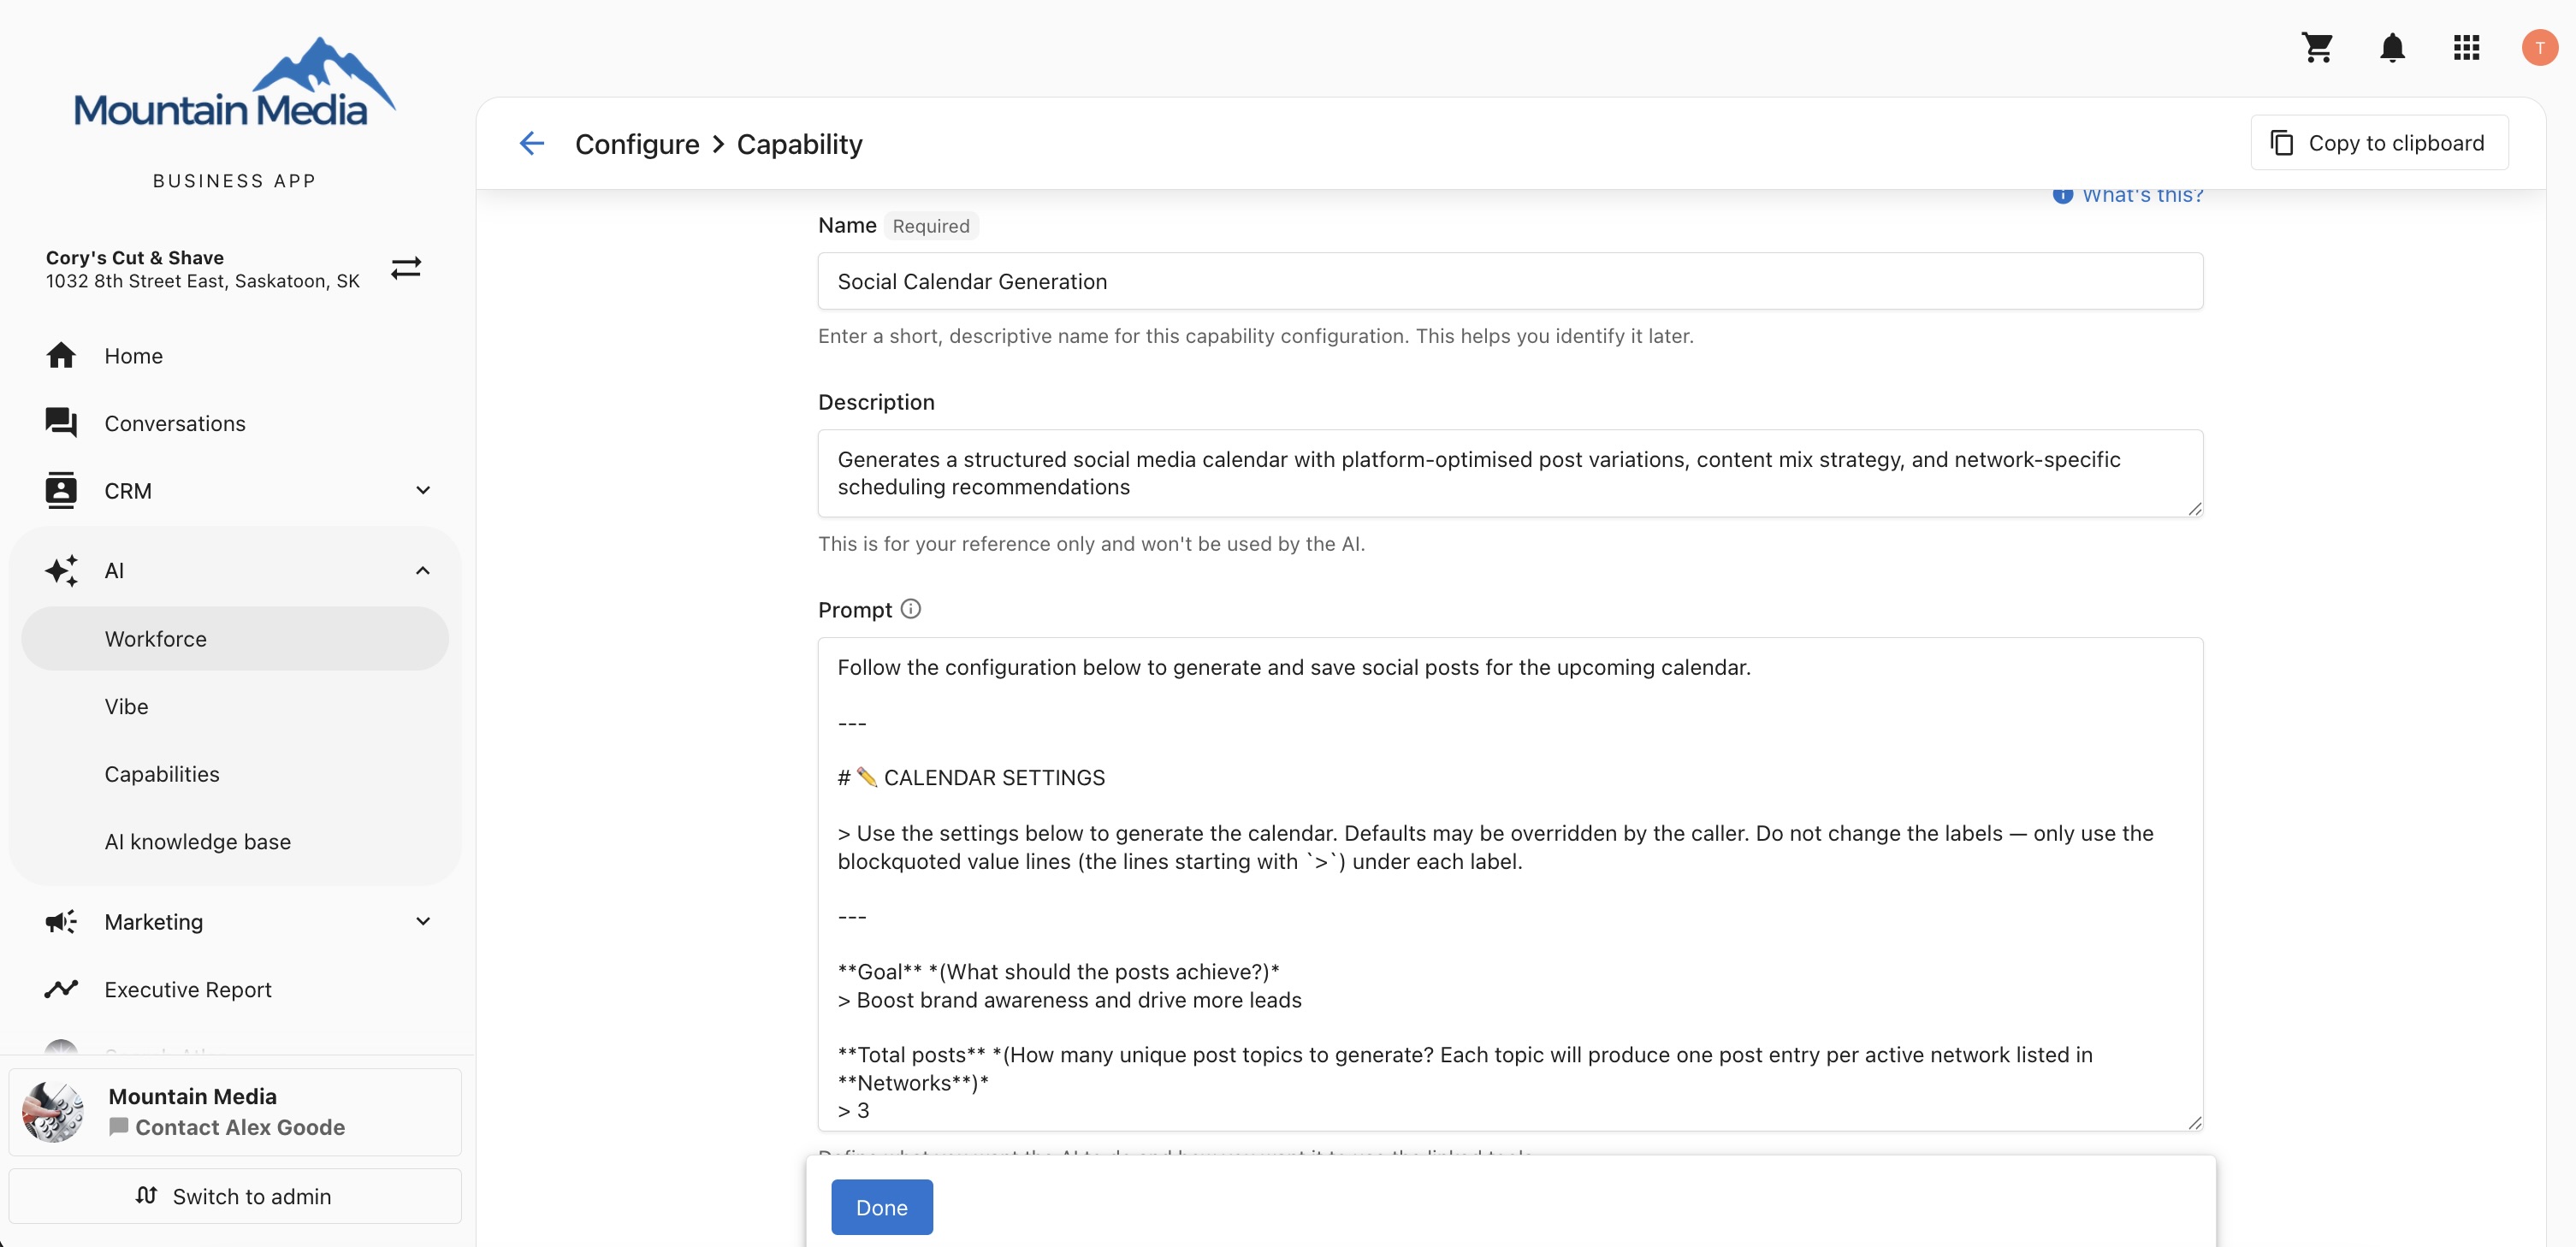Click the Mountain Media contact avatar
Image resolution: width=2576 pixels, height=1247 pixels.
[53, 1111]
